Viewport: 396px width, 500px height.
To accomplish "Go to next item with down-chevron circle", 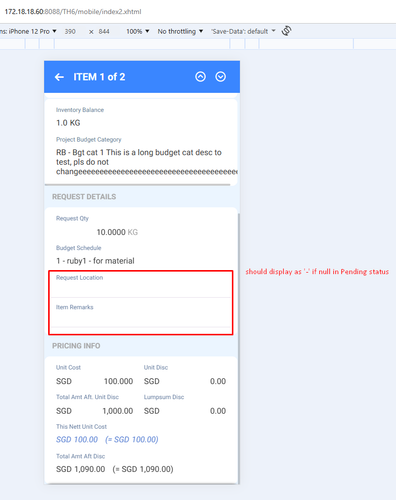I will click(x=220, y=77).
